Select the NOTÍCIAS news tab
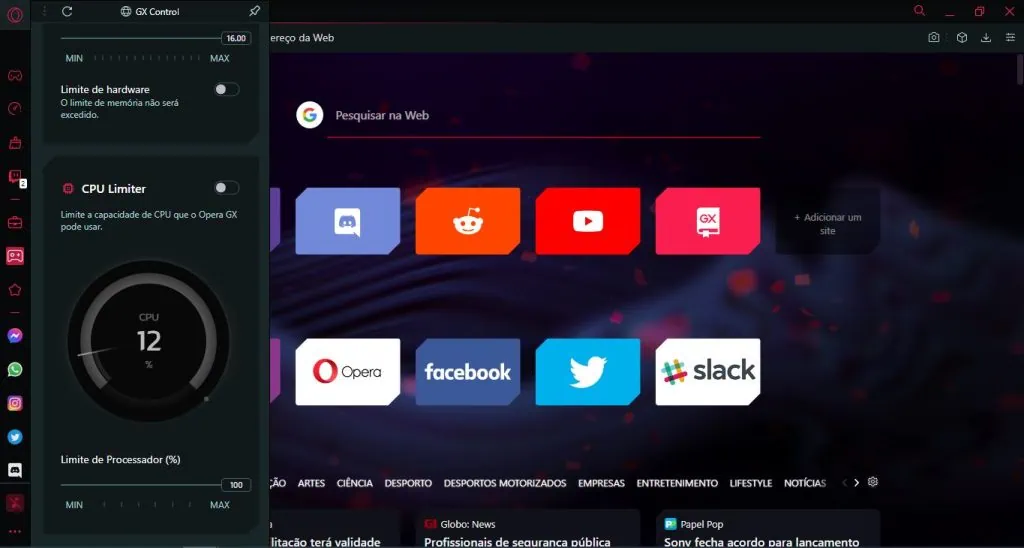 805,483
